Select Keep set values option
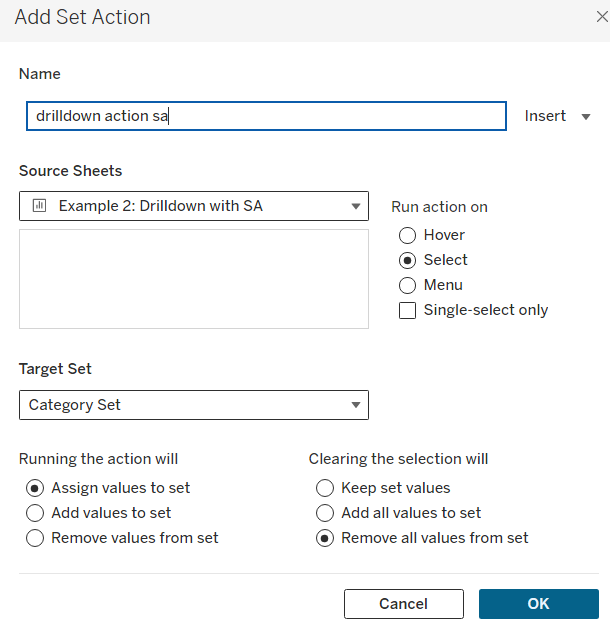 click(x=325, y=488)
